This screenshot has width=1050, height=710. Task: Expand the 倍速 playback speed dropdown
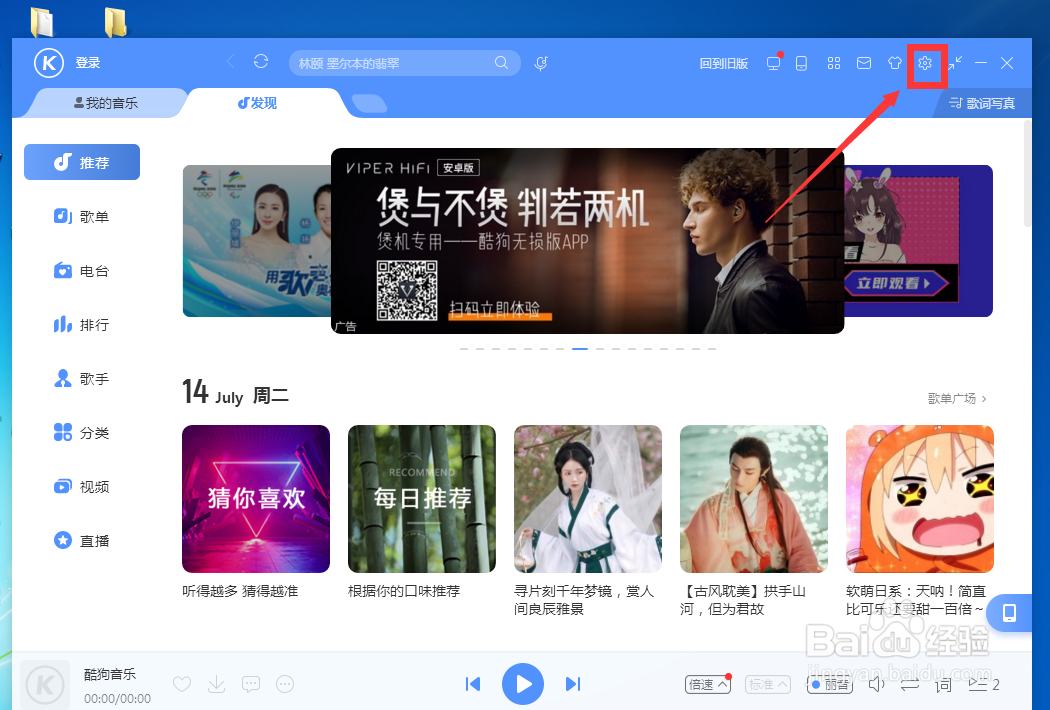click(x=708, y=684)
